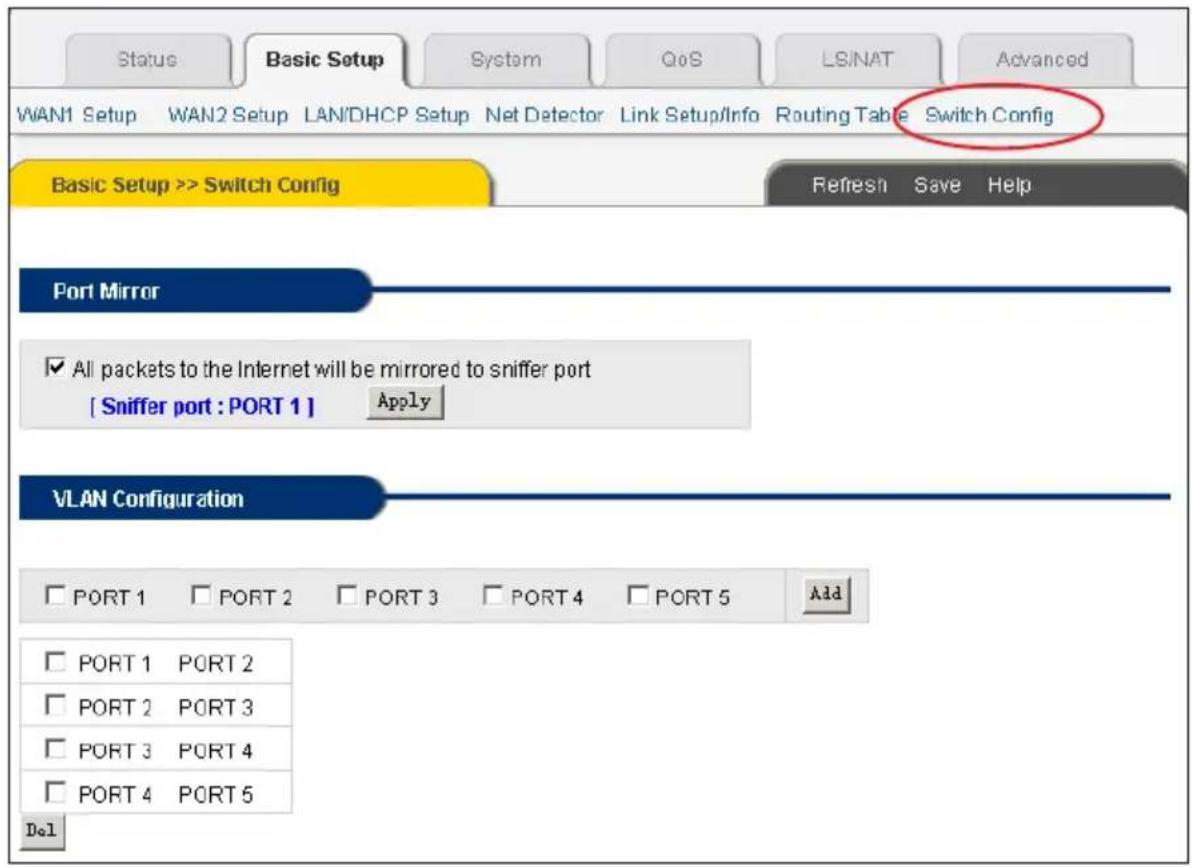Click Refresh in the dark toolbar
Viewport: 1193px width, 867px height.
[x=849, y=185]
